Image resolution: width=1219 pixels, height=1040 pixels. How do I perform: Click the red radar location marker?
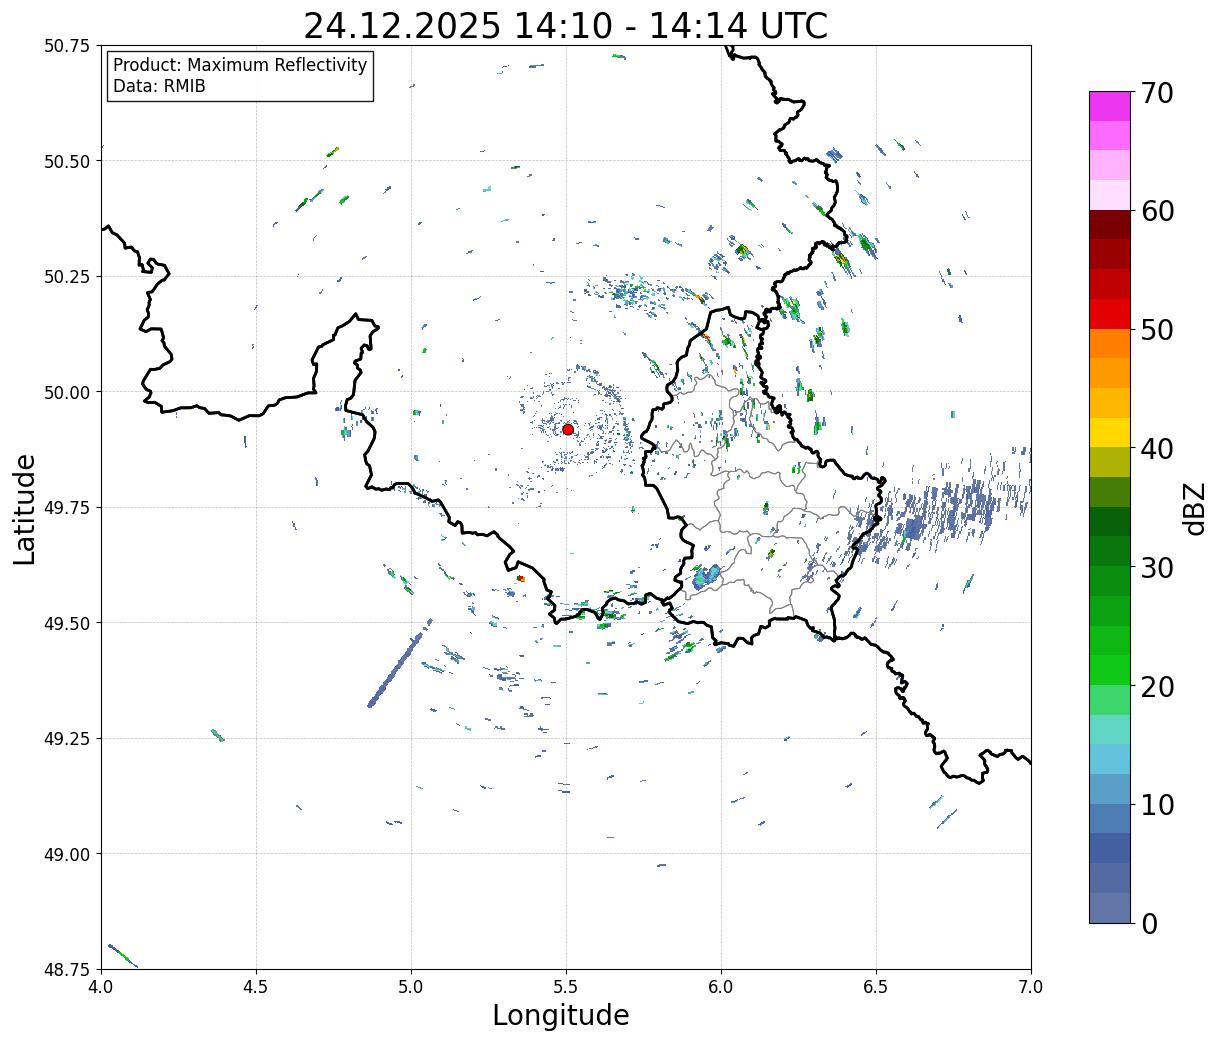[x=568, y=429]
